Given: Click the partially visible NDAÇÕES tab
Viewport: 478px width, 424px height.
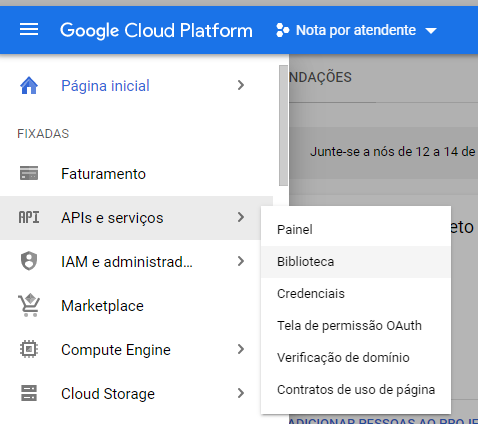Looking at the screenshot, I should (x=320, y=77).
